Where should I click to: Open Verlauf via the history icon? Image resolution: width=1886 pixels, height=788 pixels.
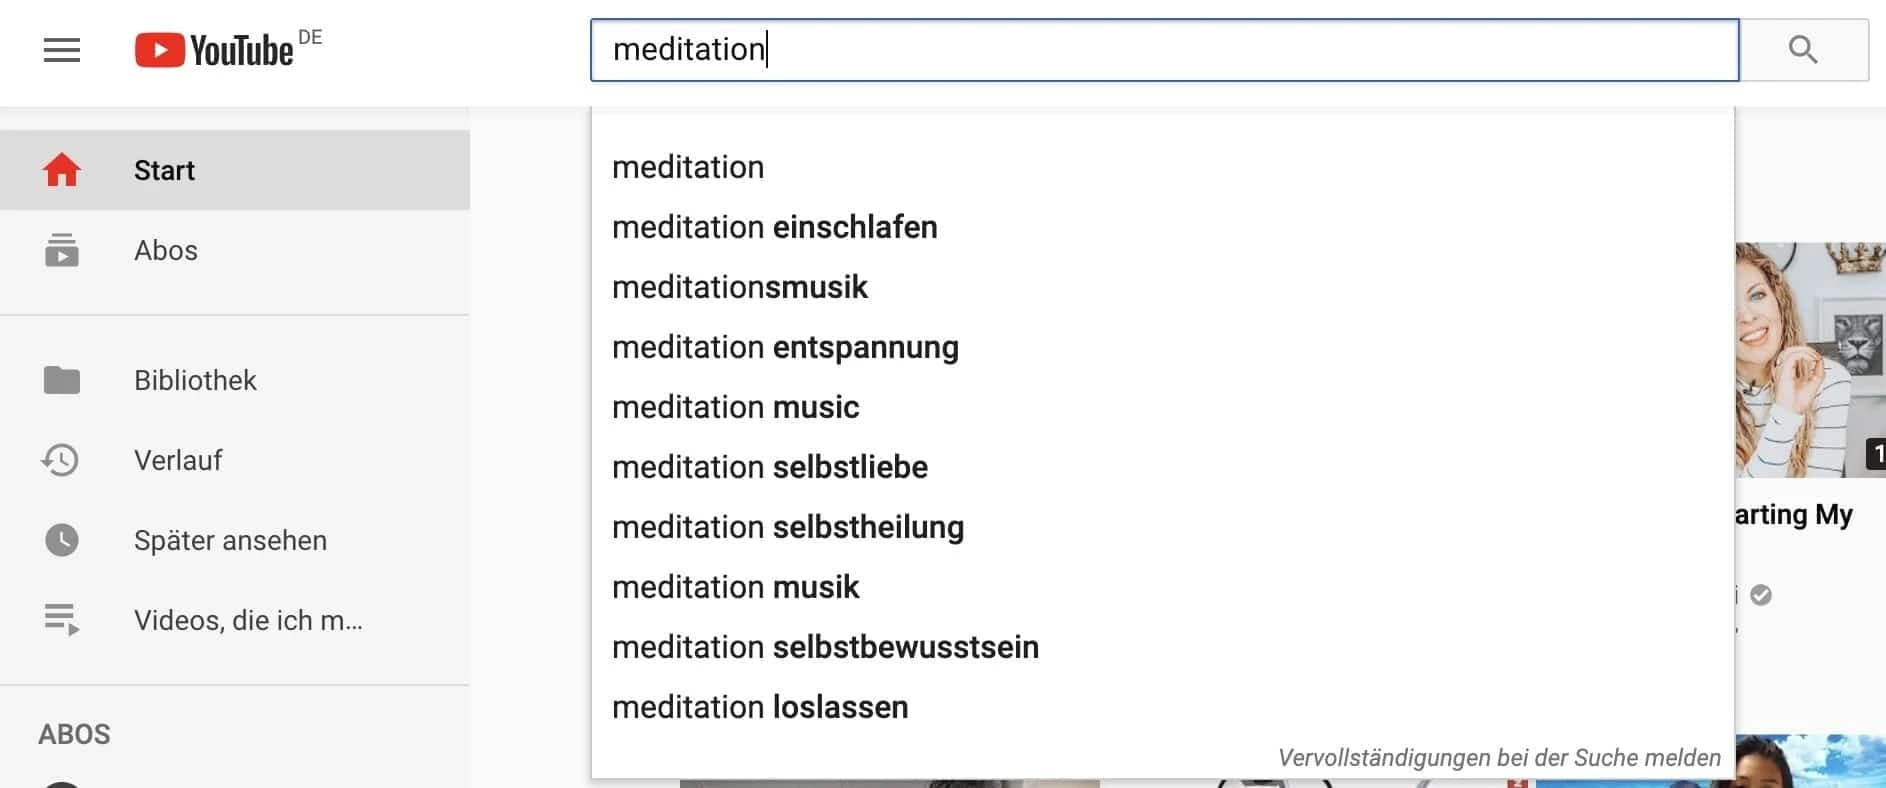pos(62,460)
